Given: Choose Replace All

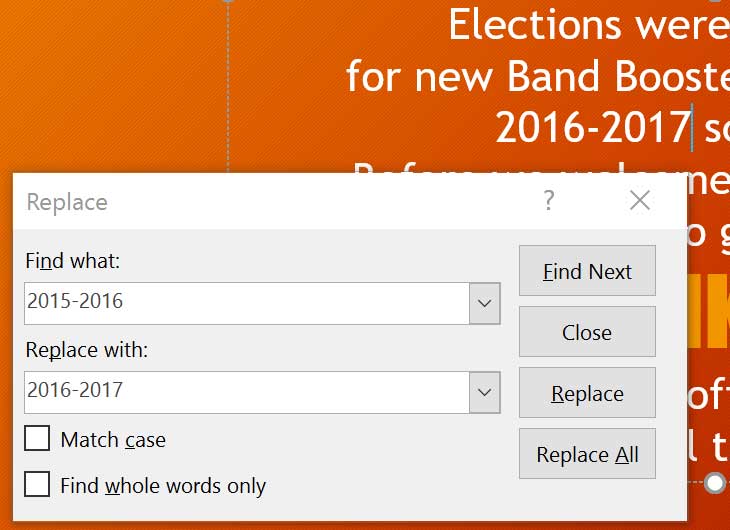Looking at the screenshot, I should click(587, 454).
